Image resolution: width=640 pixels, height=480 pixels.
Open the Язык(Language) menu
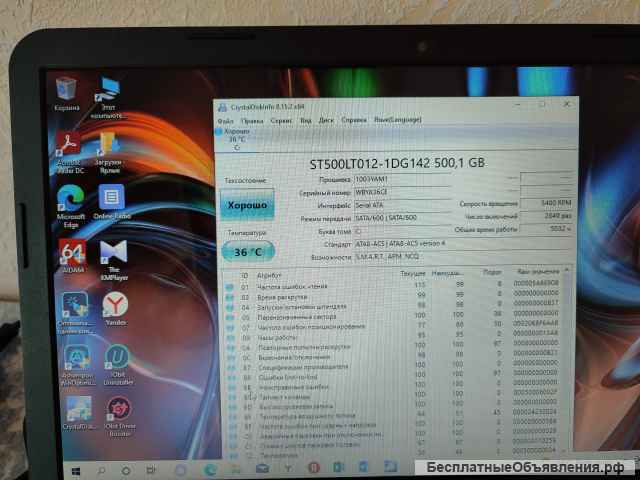coord(398,120)
